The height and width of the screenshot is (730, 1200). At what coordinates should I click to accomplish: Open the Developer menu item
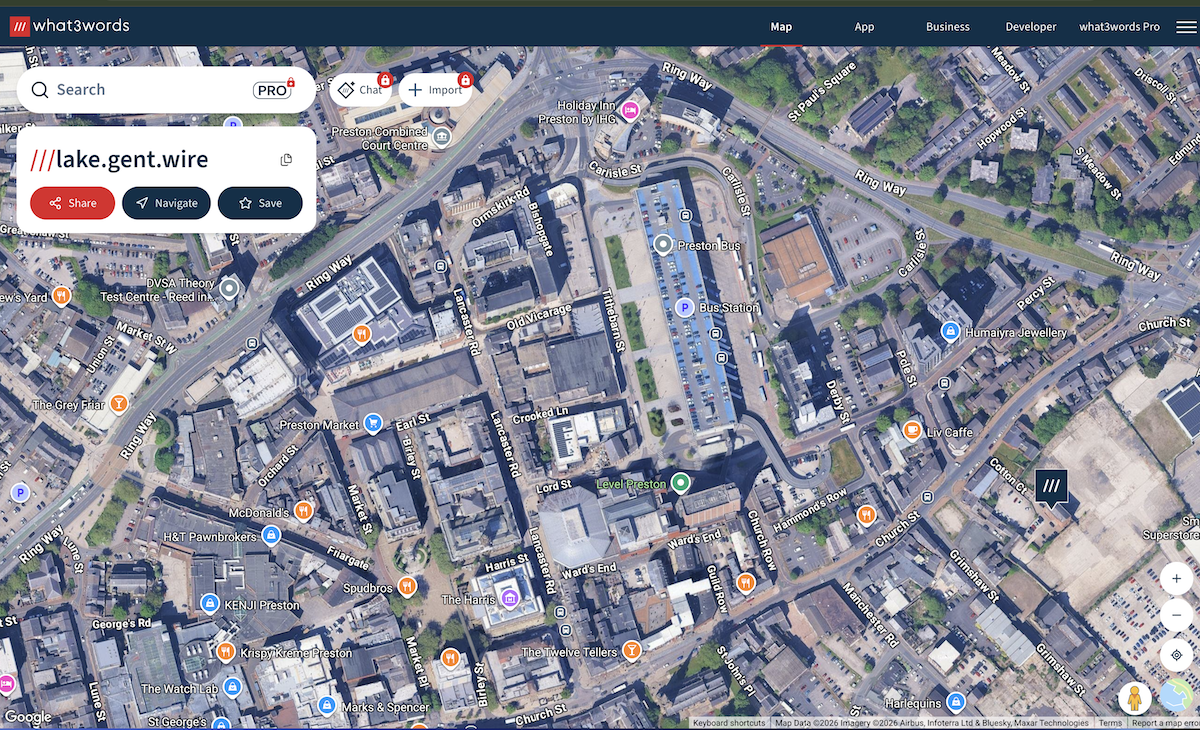[x=1031, y=27]
